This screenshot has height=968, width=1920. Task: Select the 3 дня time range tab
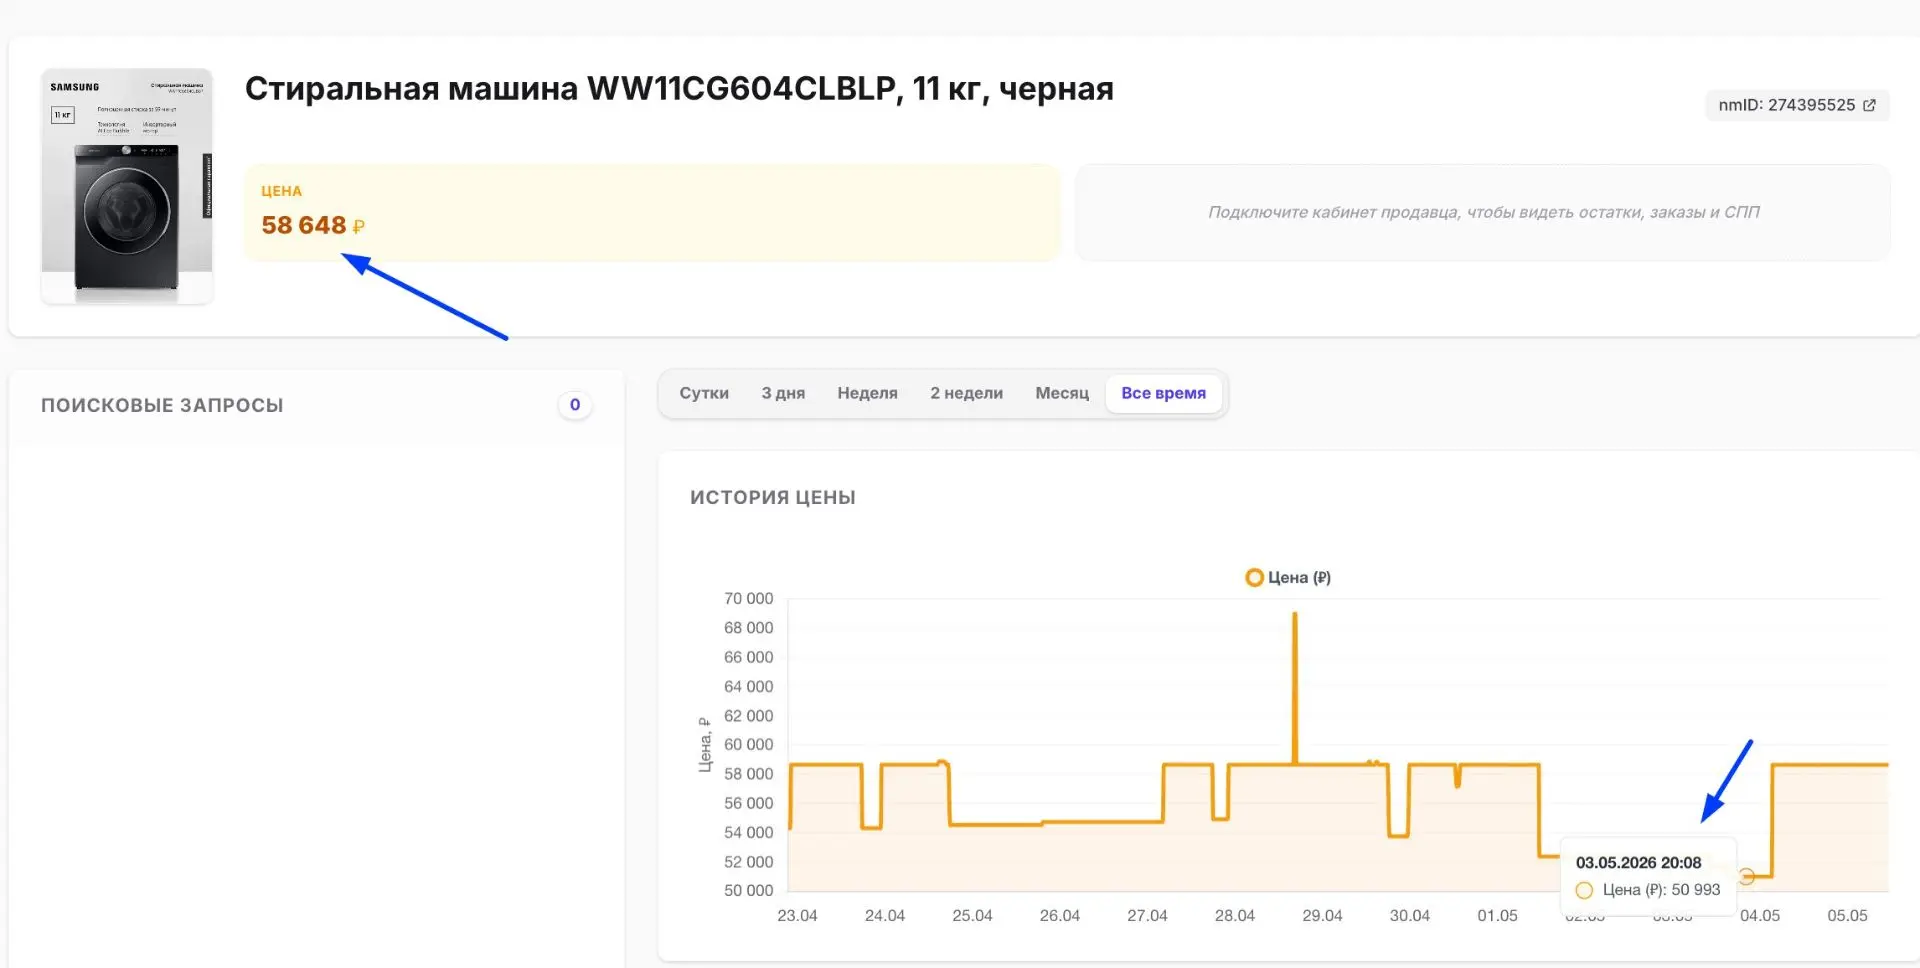tap(783, 393)
